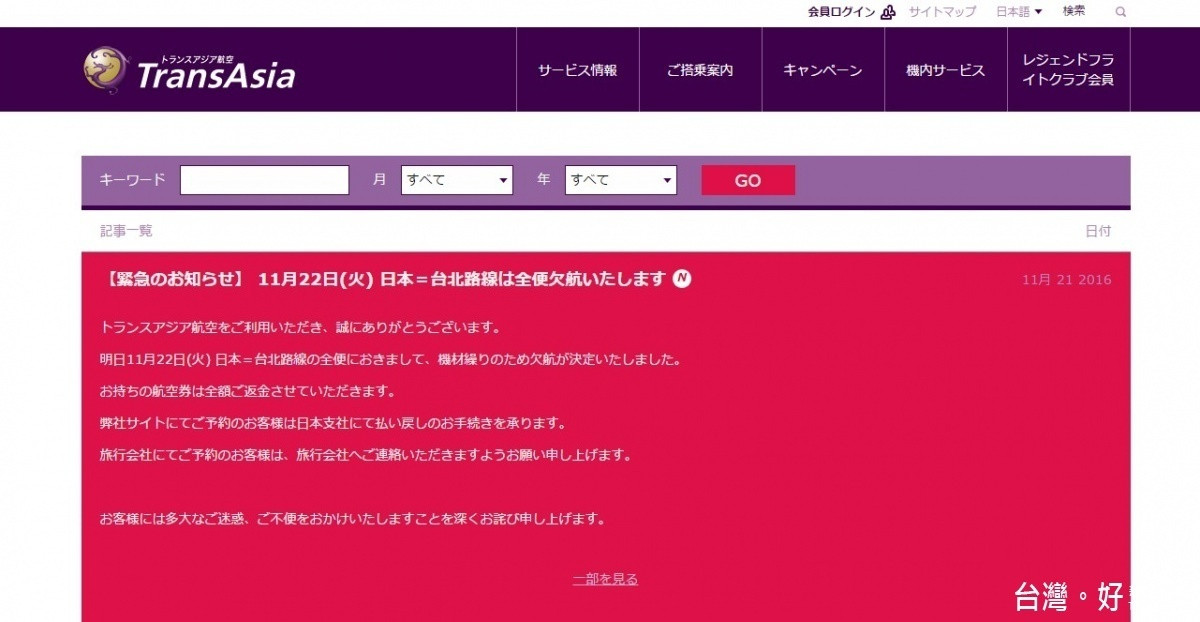This screenshot has width=1200, height=622.
Task: Click the 旅行会社へご連絡 sentence
Action: coord(366,455)
